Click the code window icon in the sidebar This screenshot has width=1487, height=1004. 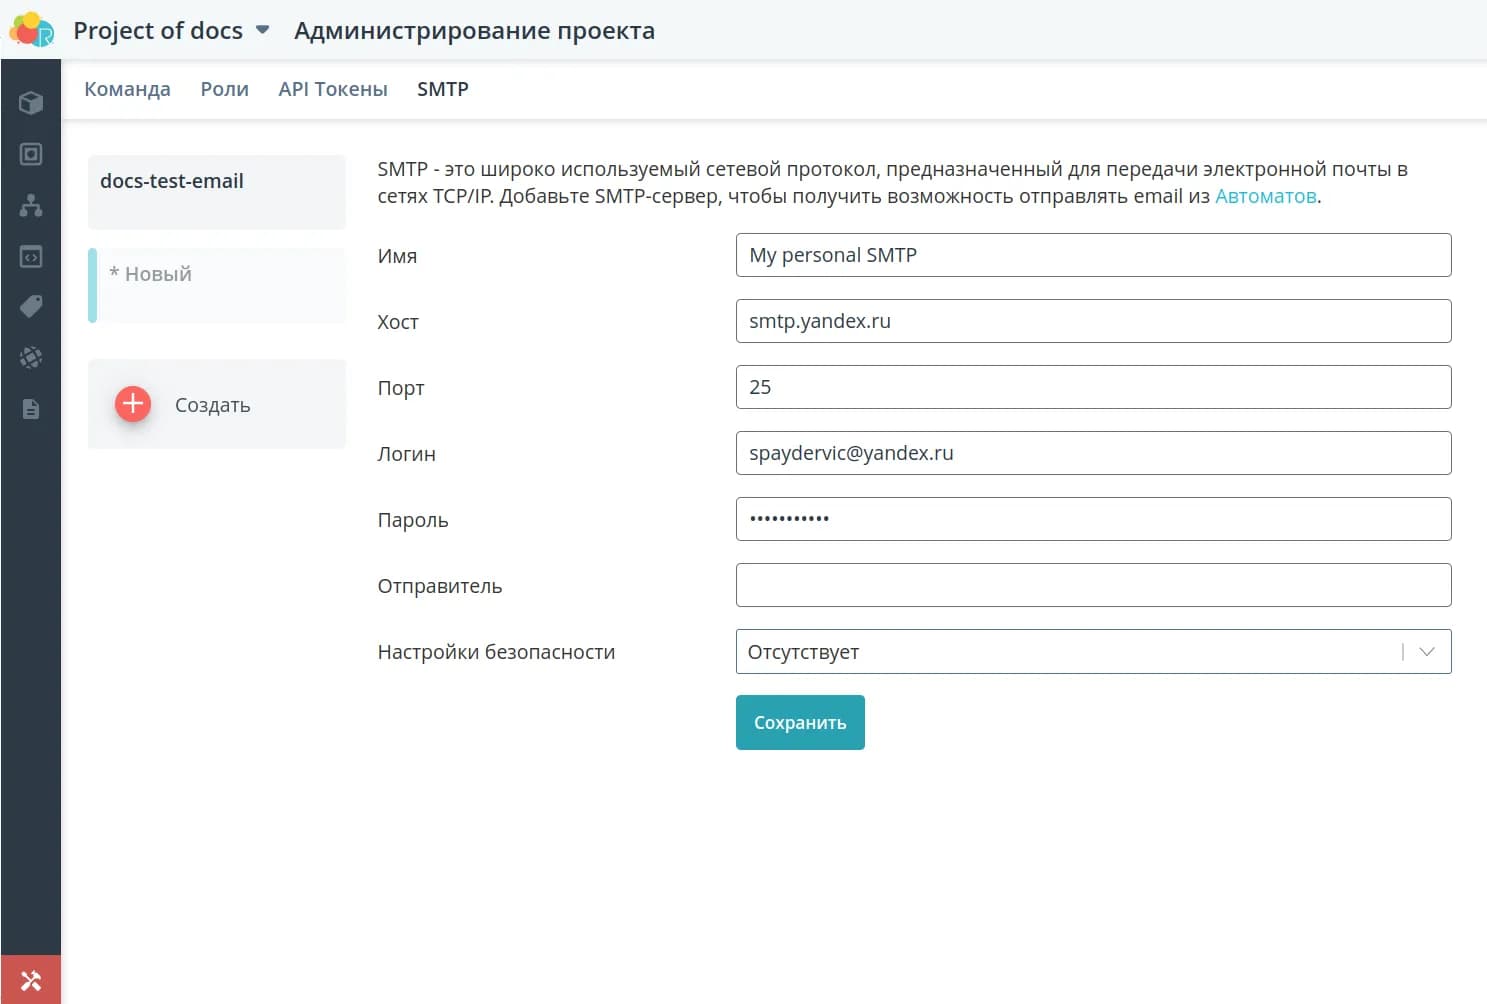click(31, 257)
